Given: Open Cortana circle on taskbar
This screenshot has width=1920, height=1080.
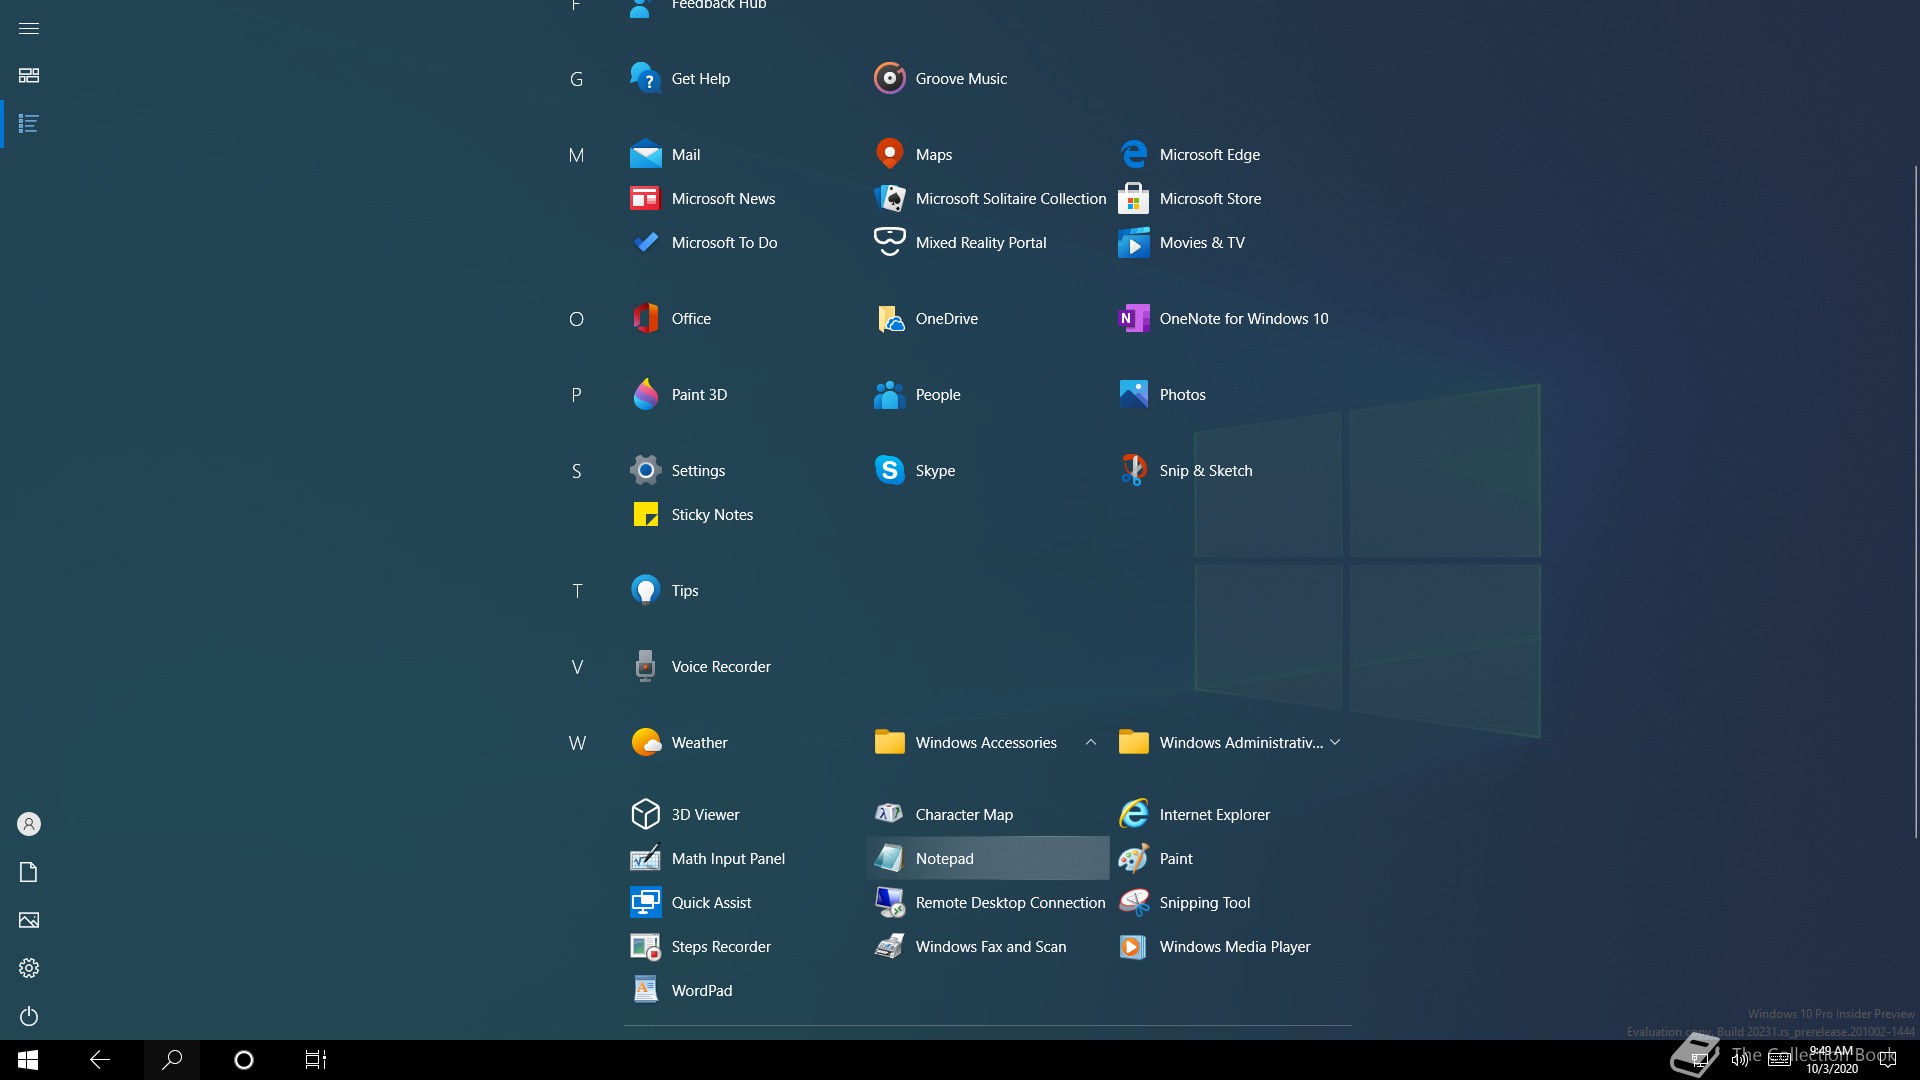Looking at the screenshot, I should (x=244, y=1060).
